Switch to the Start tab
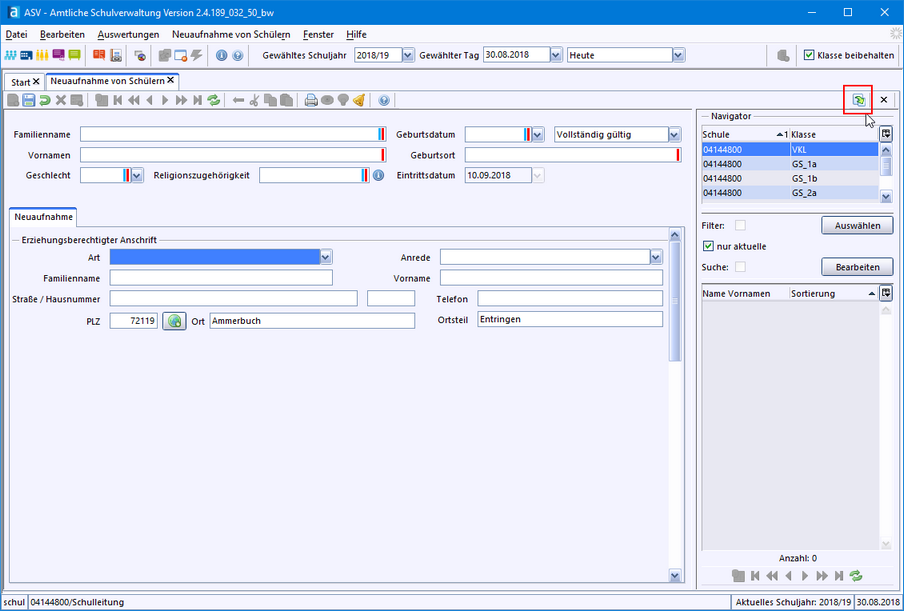 tap(20, 81)
